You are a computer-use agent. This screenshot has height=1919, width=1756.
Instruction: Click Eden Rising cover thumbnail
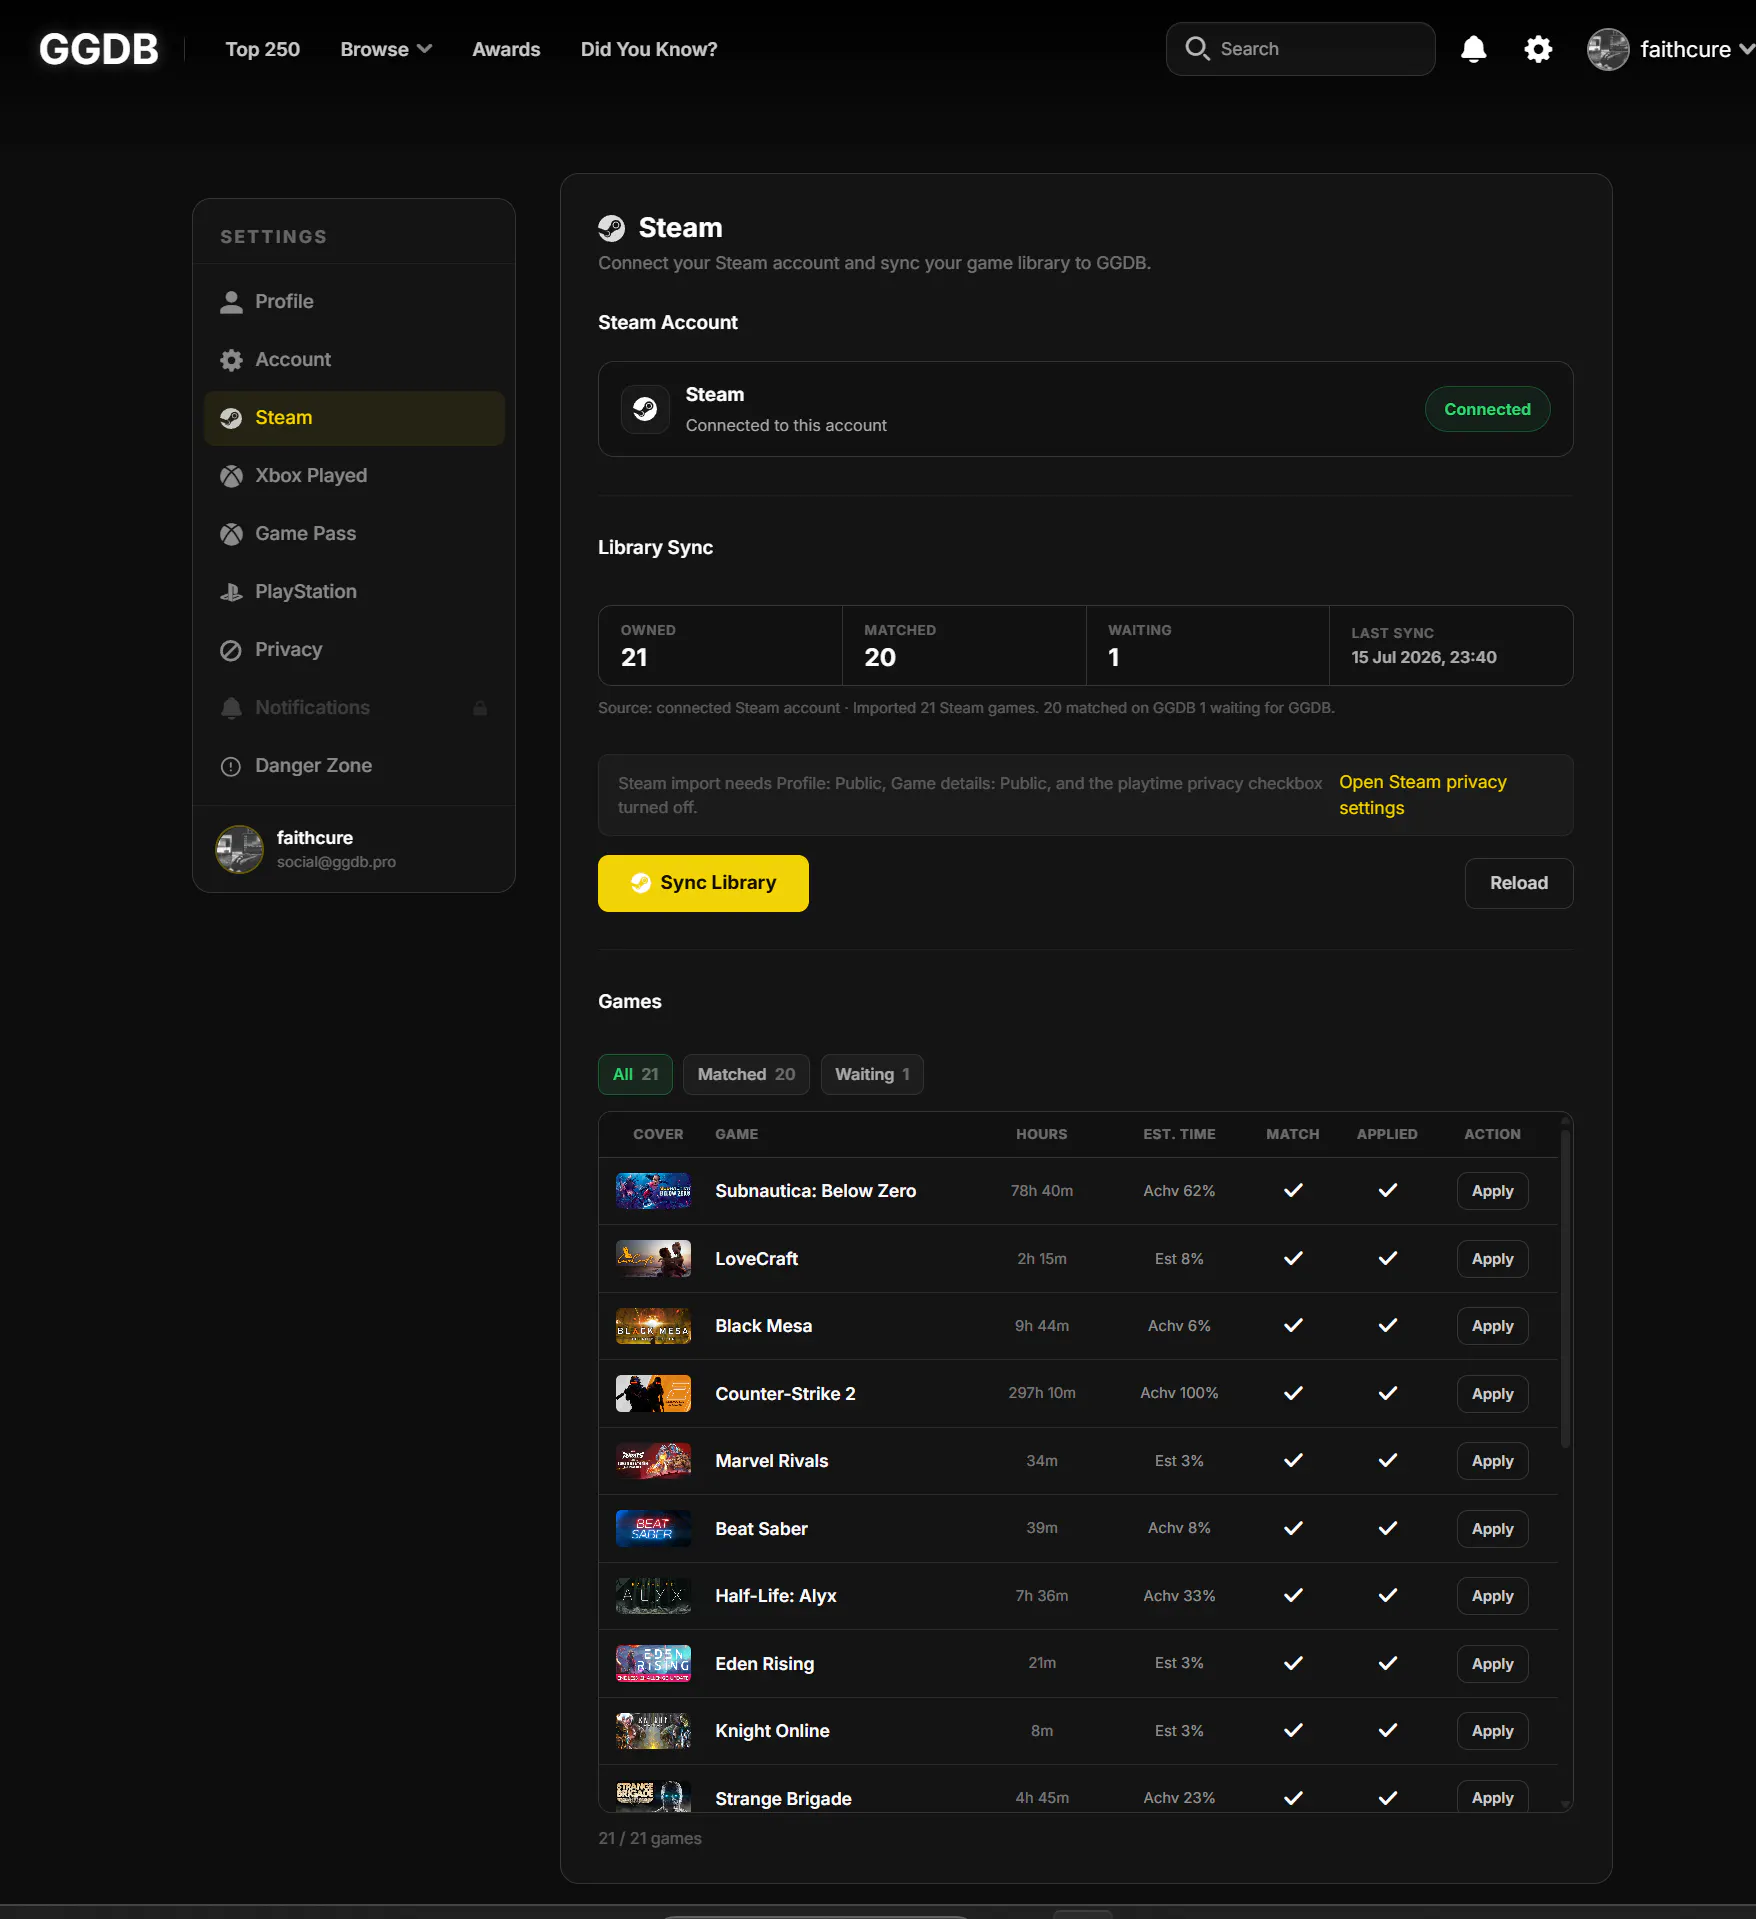pyautogui.click(x=653, y=1663)
